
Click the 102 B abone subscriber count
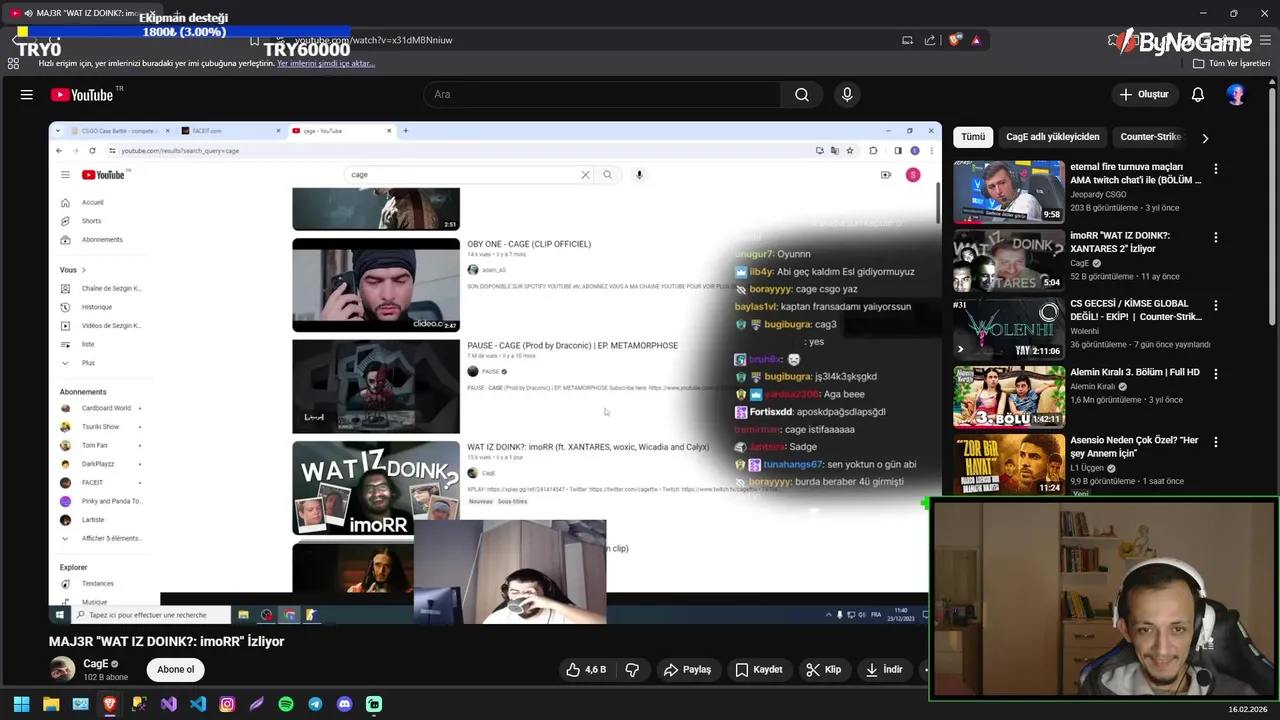click(106, 678)
